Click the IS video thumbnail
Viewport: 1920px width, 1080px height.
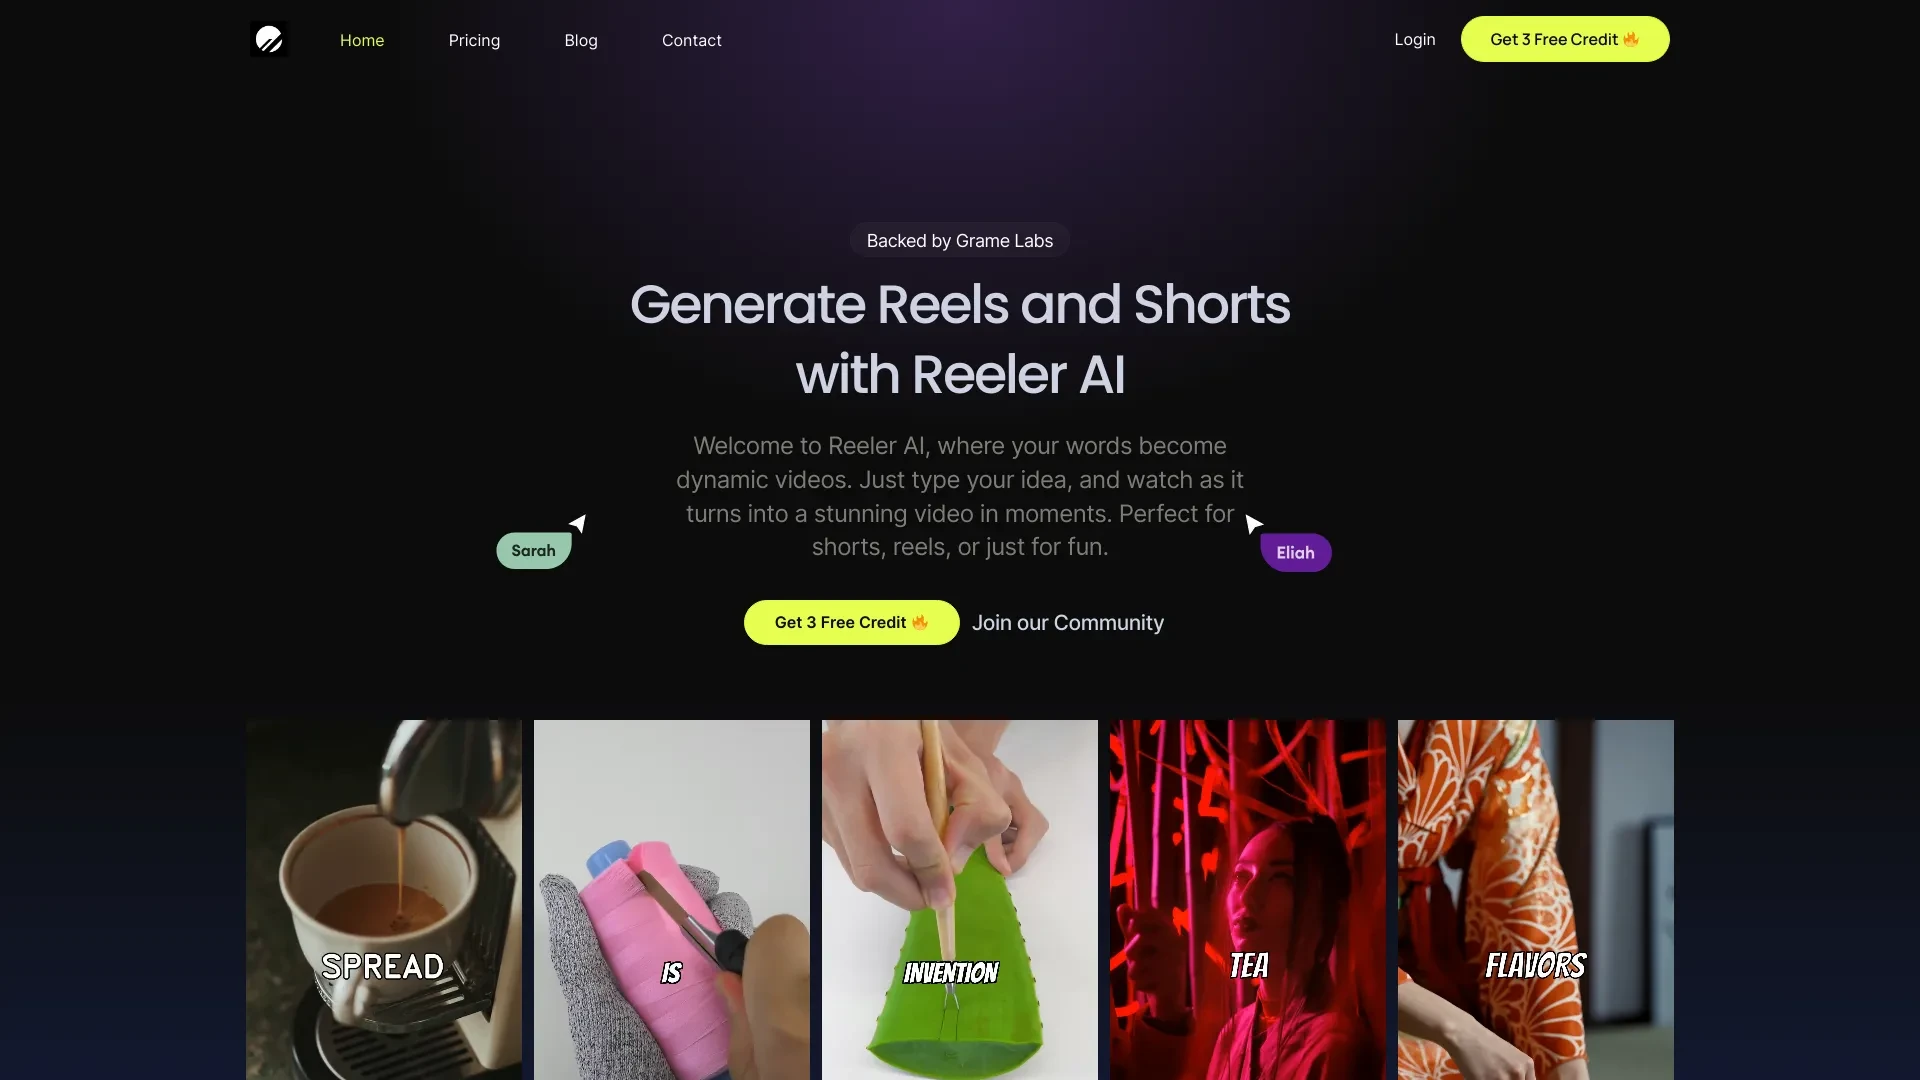(671, 899)
